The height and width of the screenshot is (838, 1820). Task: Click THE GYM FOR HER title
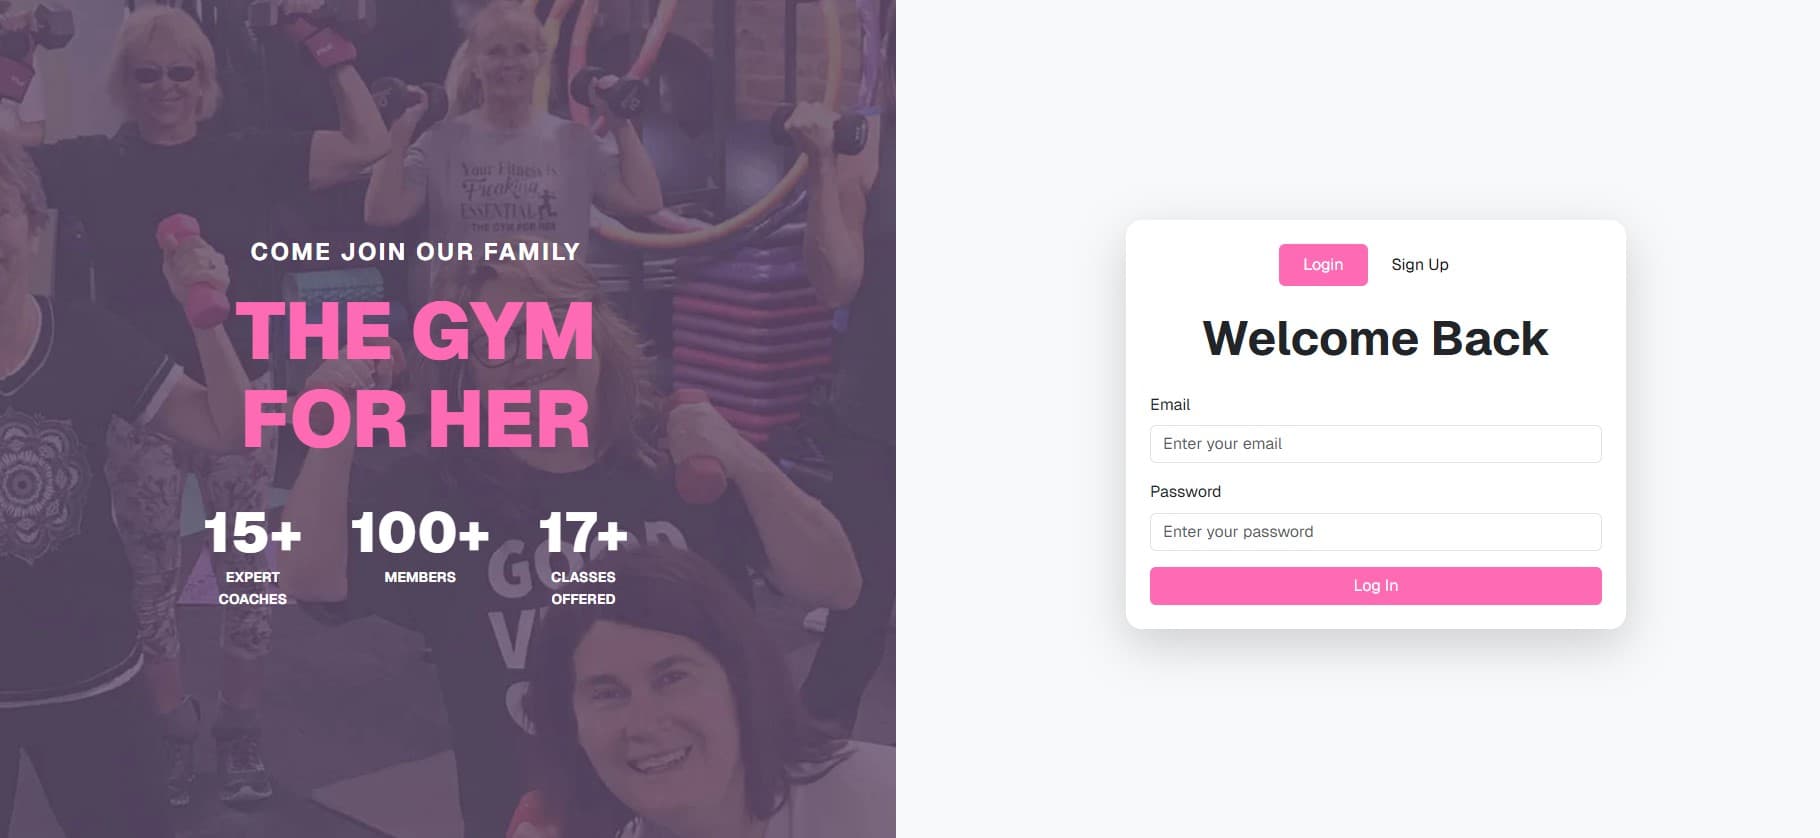coord(415,375)
